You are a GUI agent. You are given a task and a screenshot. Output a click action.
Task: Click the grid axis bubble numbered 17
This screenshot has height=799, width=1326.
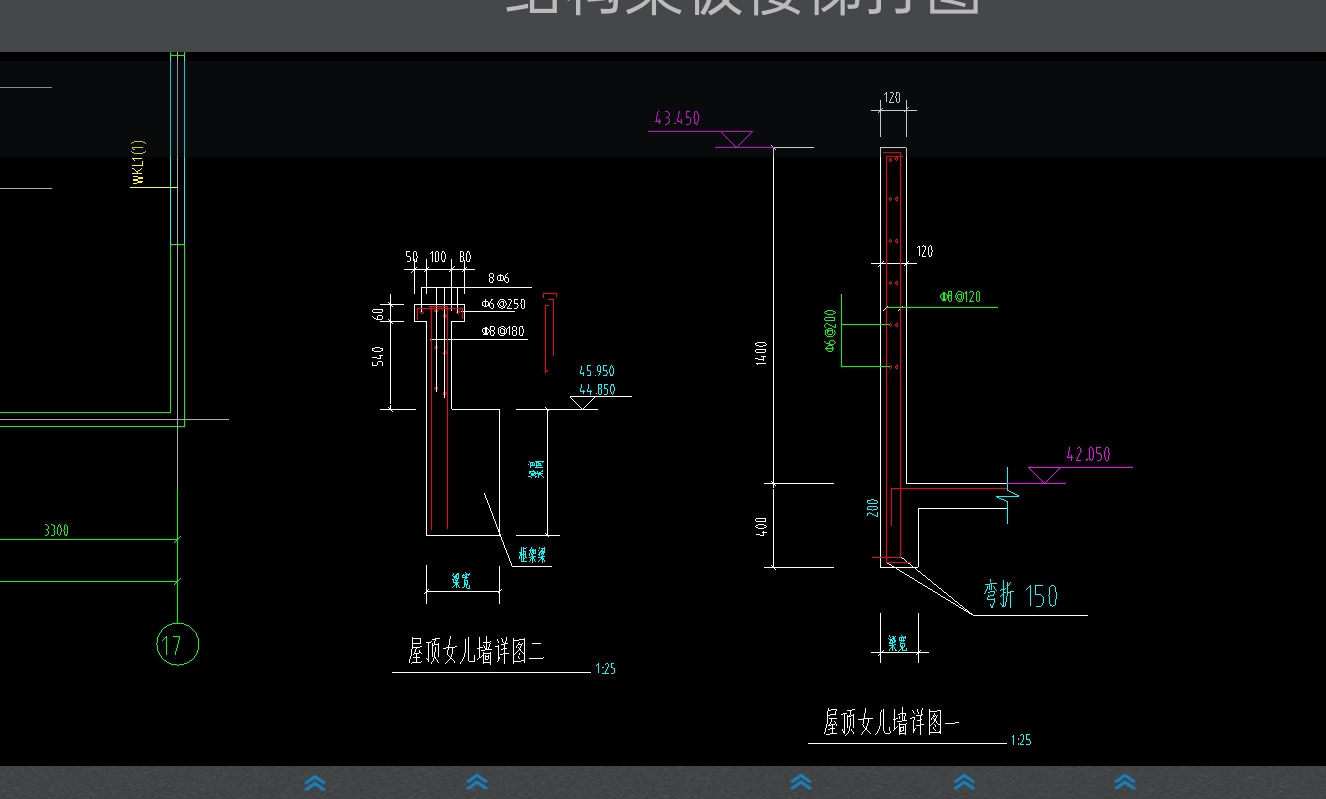[178, 645]
